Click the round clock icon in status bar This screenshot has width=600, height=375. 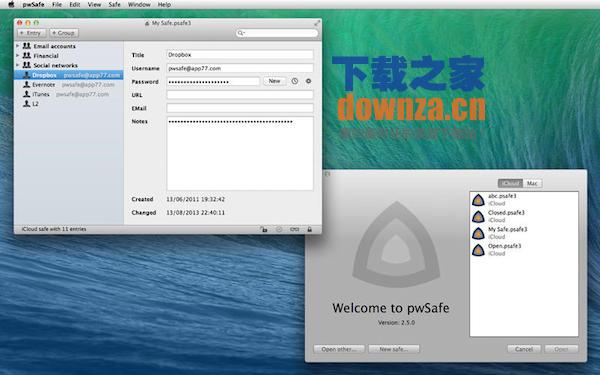[x=279, y=229]
